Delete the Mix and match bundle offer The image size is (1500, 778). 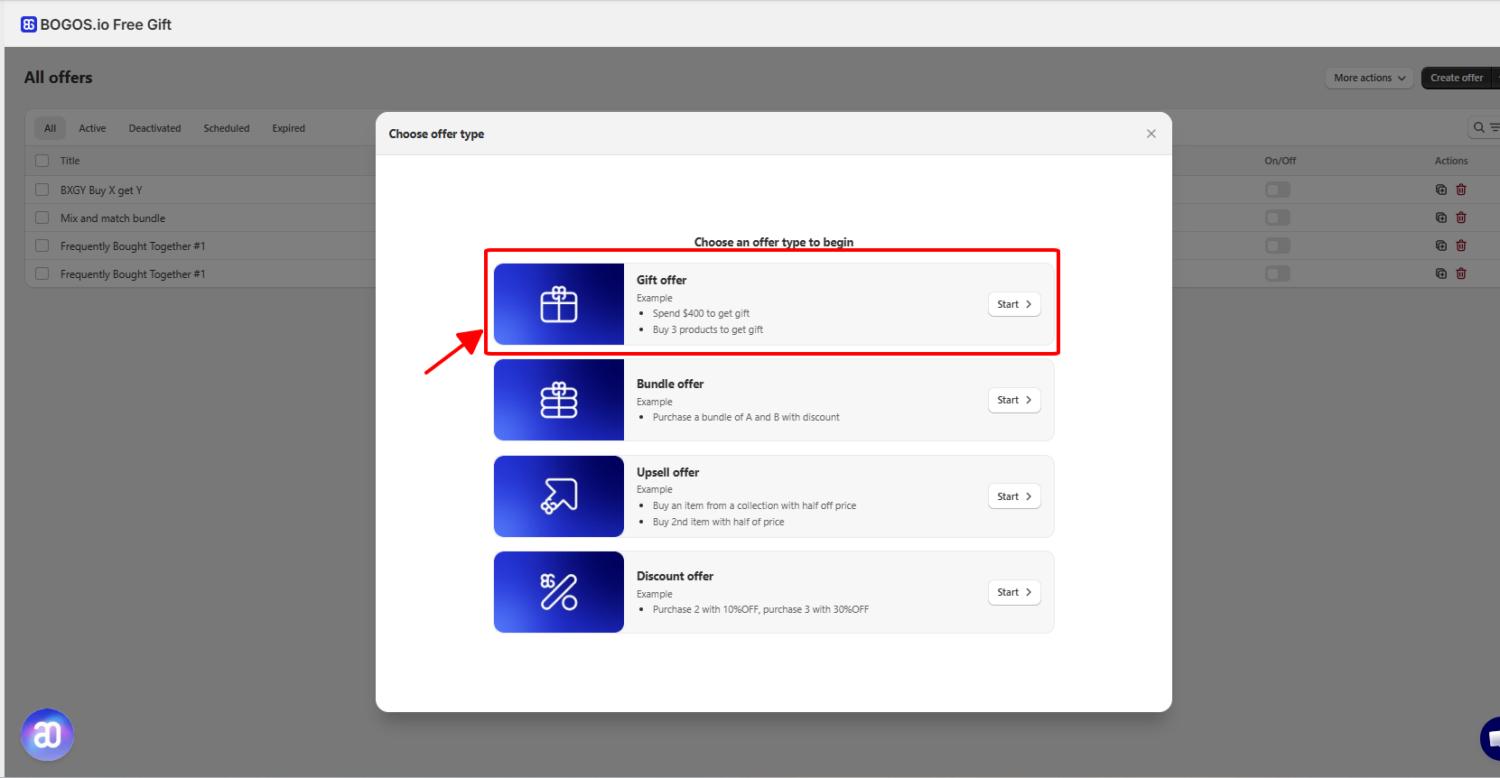1461,217
